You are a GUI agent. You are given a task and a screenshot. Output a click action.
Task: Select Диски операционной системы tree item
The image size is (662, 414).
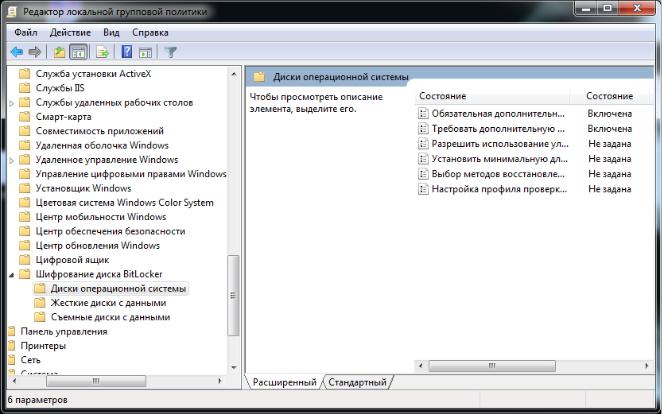118,289
